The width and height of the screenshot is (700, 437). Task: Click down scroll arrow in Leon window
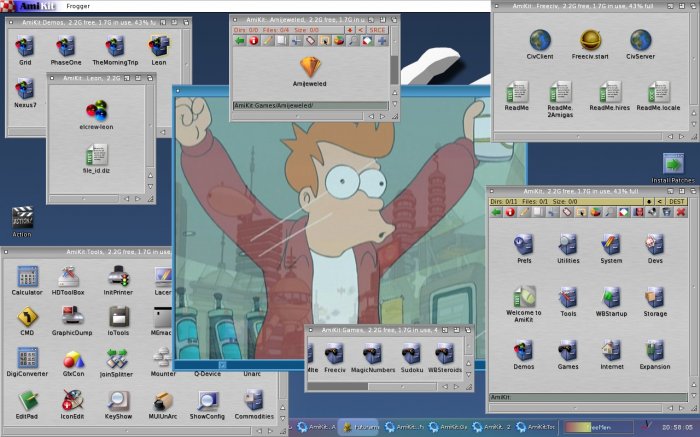150,187
